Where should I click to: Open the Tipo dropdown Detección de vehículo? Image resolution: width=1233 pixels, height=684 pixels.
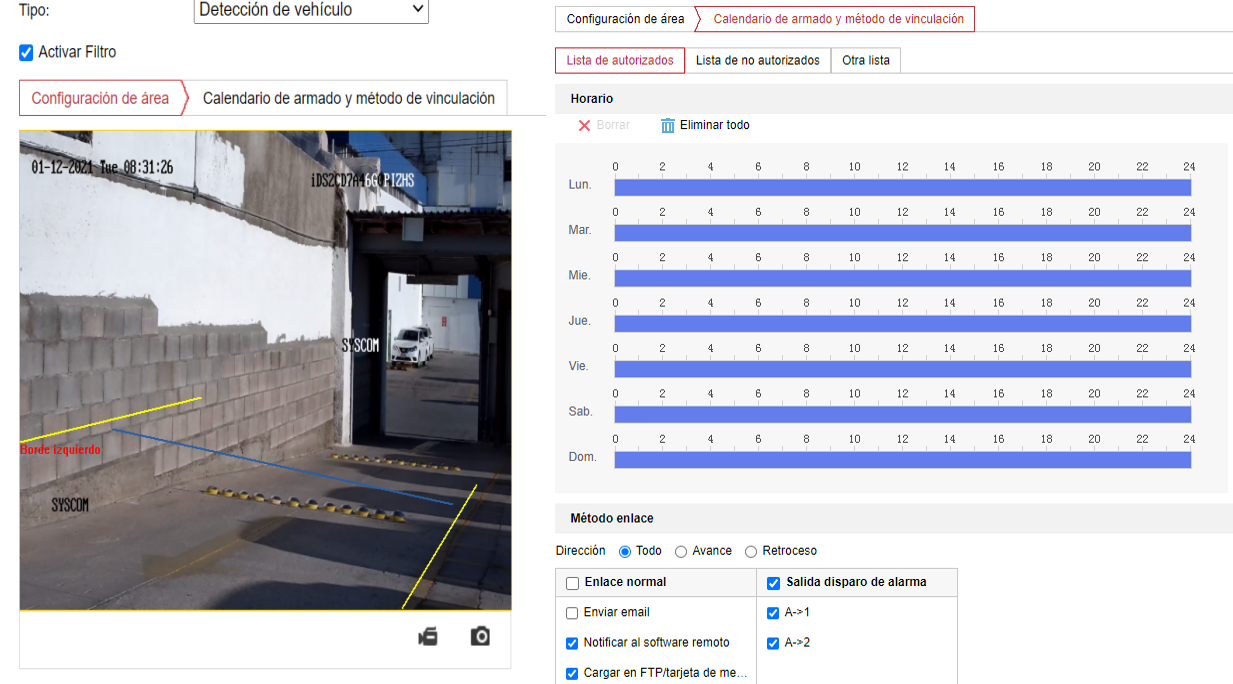click(x=311, y=11)
